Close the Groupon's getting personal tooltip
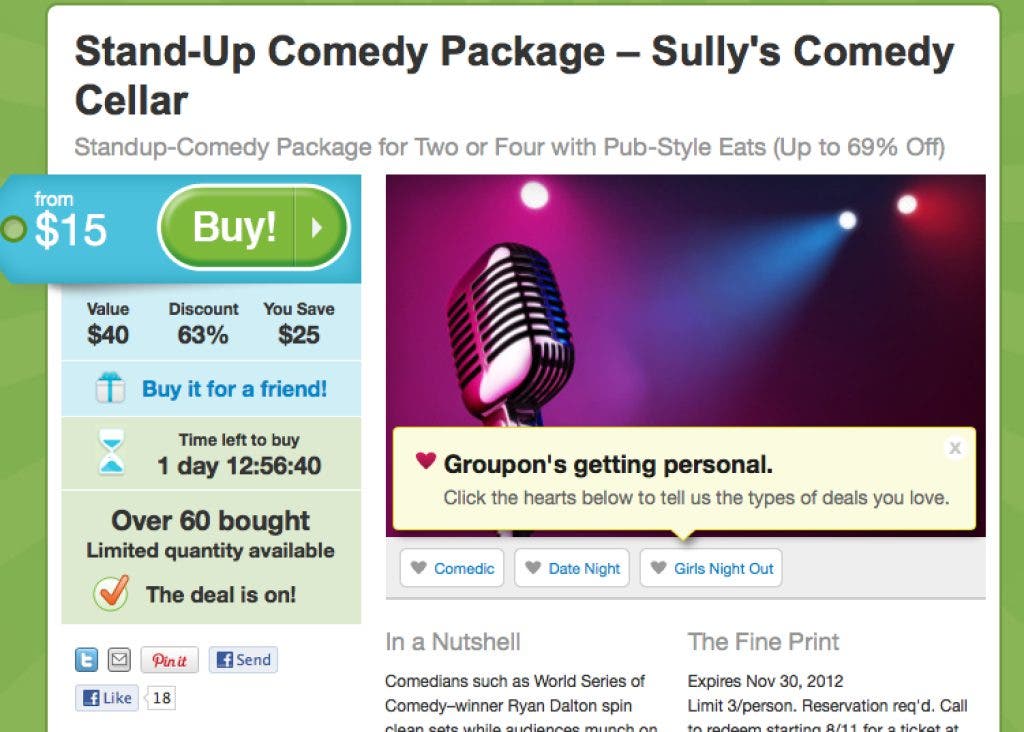1024x732 pixels. [x=955, y=448]
